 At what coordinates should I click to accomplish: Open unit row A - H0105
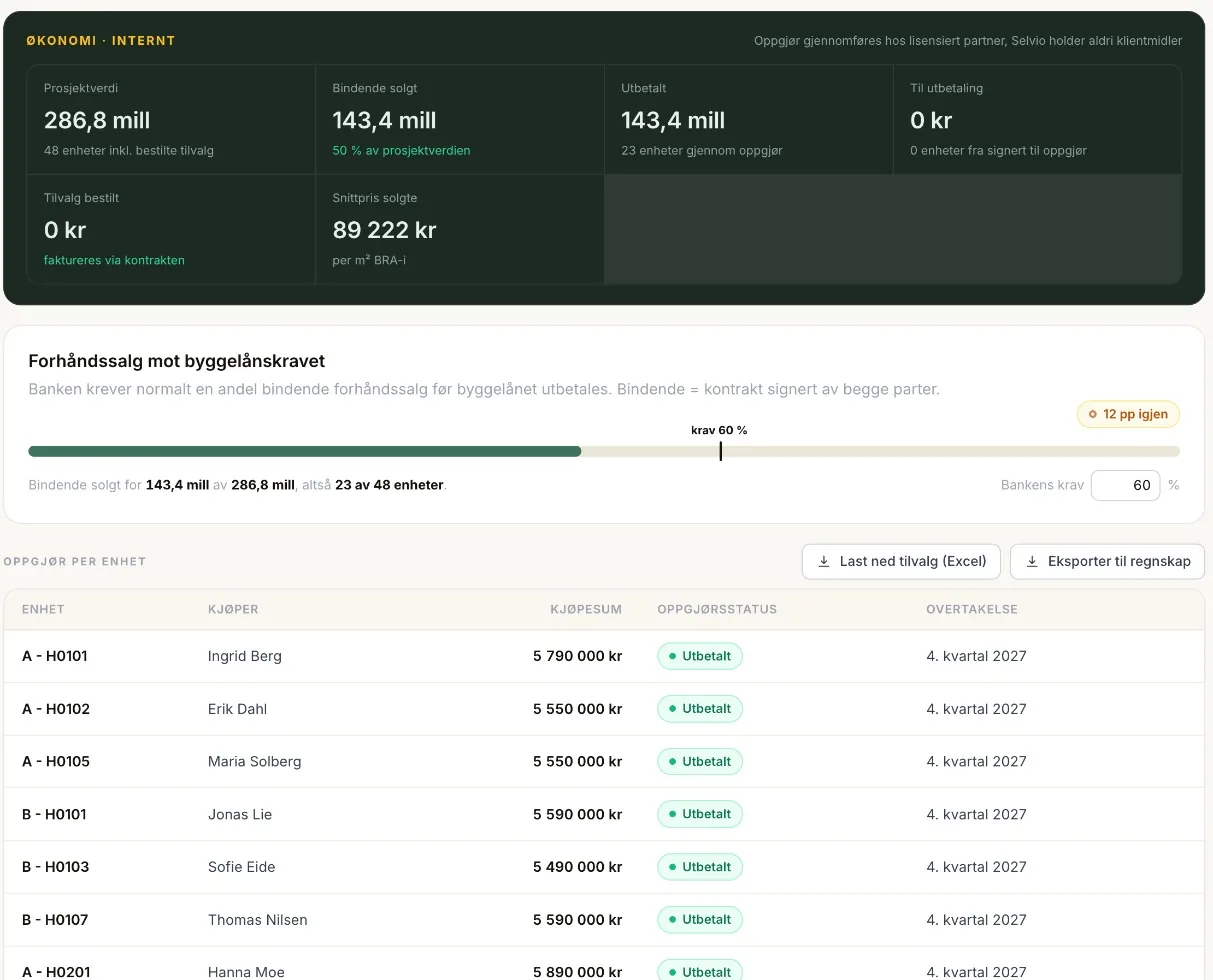[604, 761]
